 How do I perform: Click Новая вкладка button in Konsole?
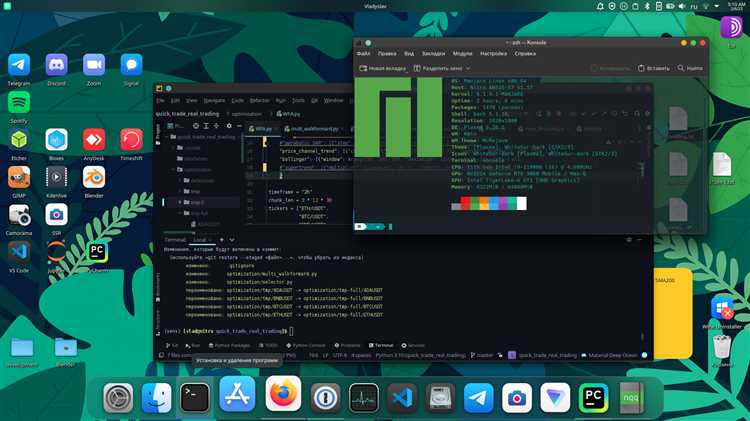[x=382, y=68]
